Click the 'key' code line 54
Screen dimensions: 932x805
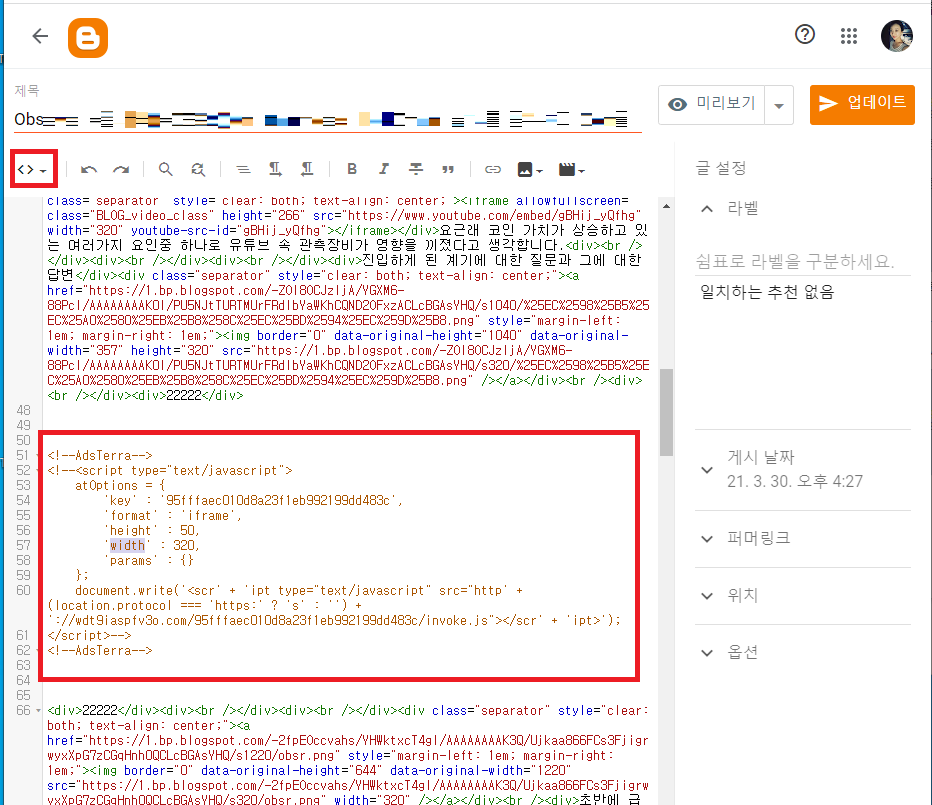(253, 500)
